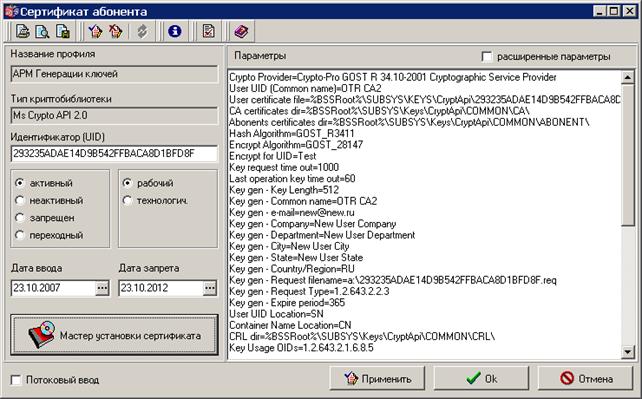The image size is (642, 399).
Task: Select the 'Abonents certificates dir' line
Action: coord(409,122)
